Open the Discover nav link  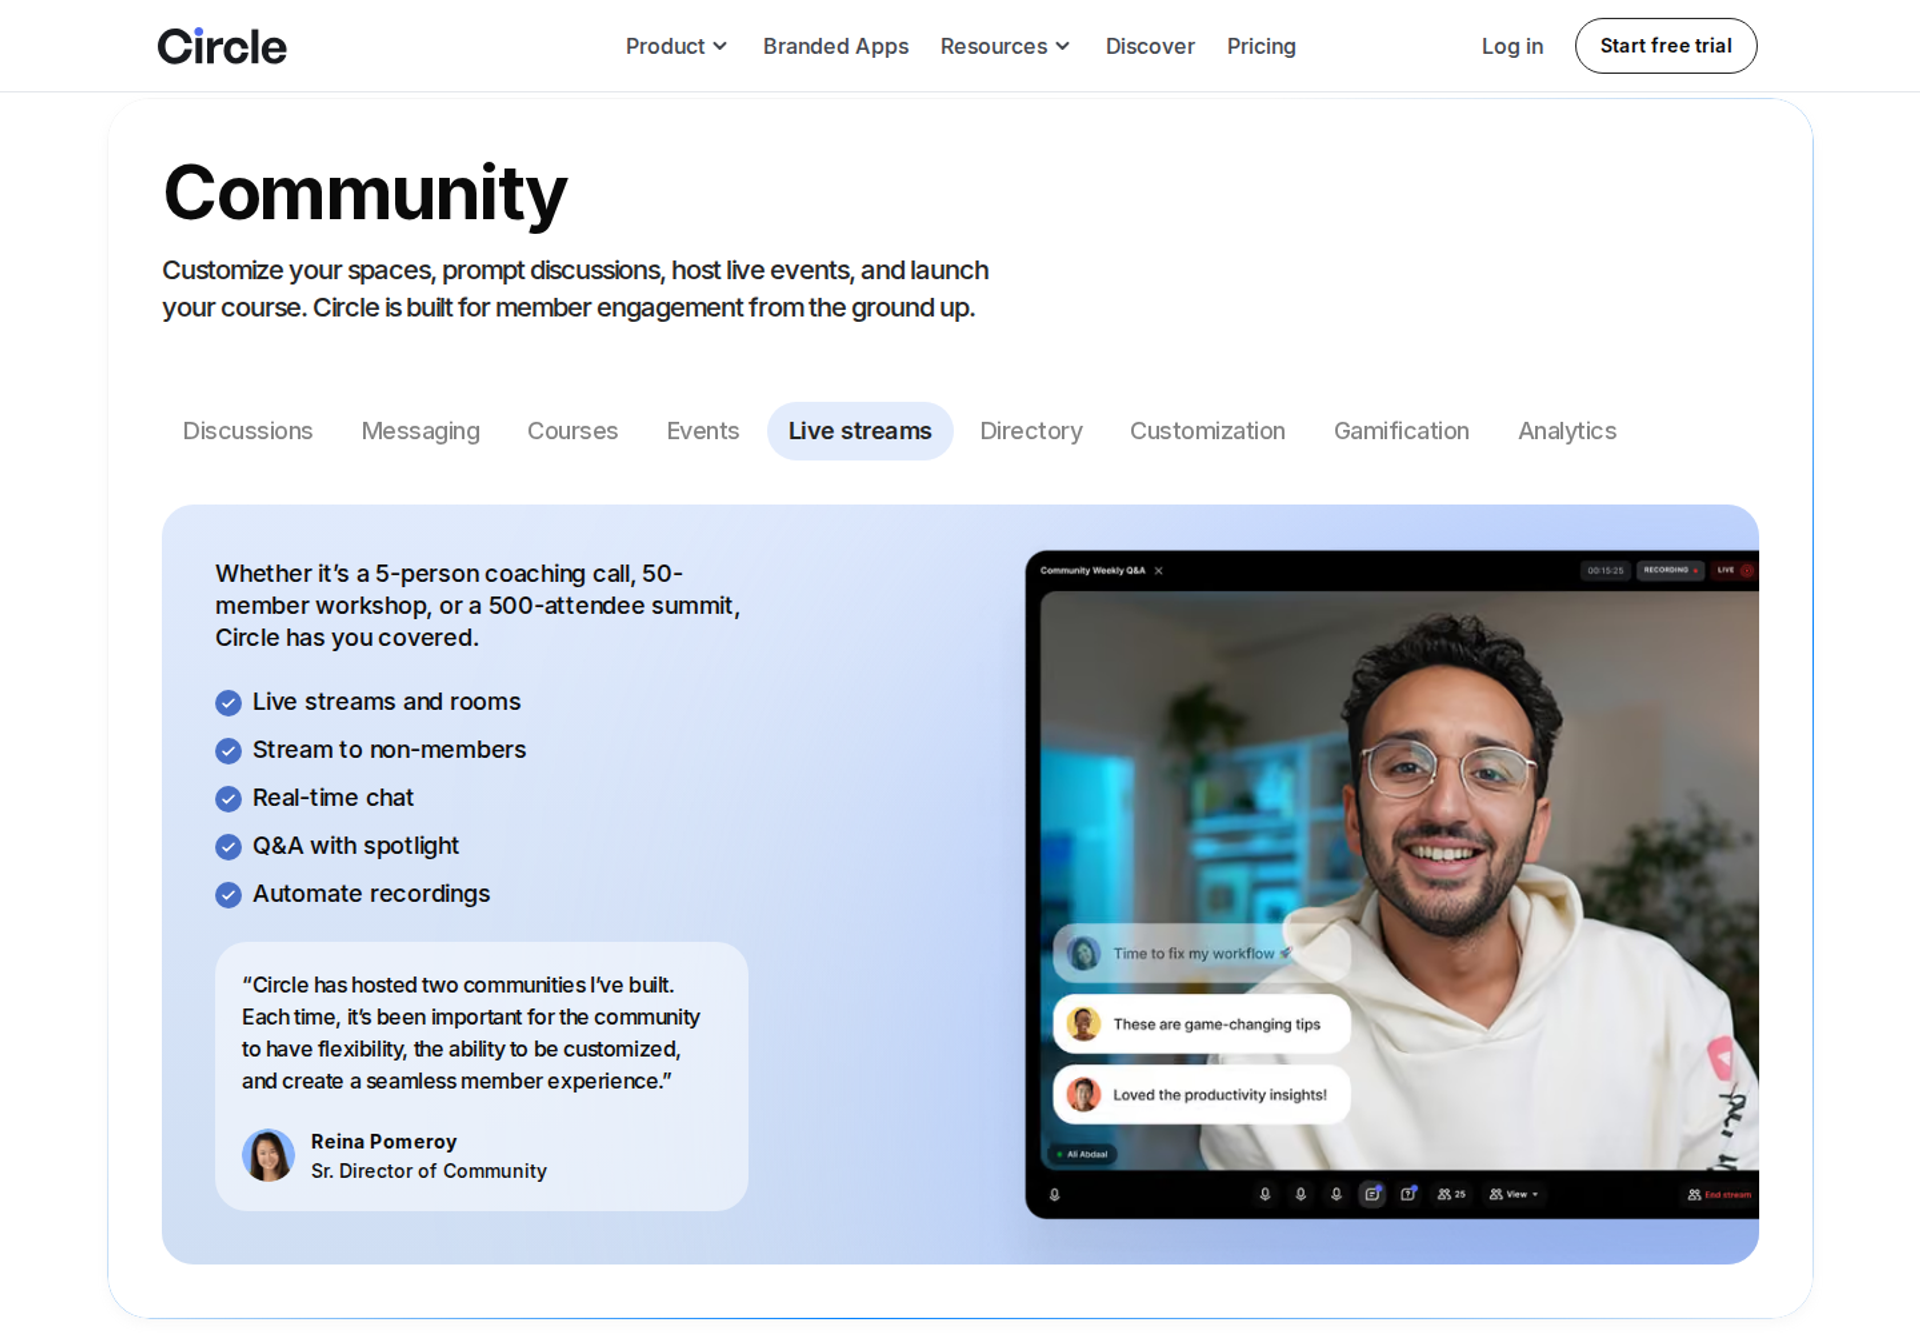point(1150,46)
